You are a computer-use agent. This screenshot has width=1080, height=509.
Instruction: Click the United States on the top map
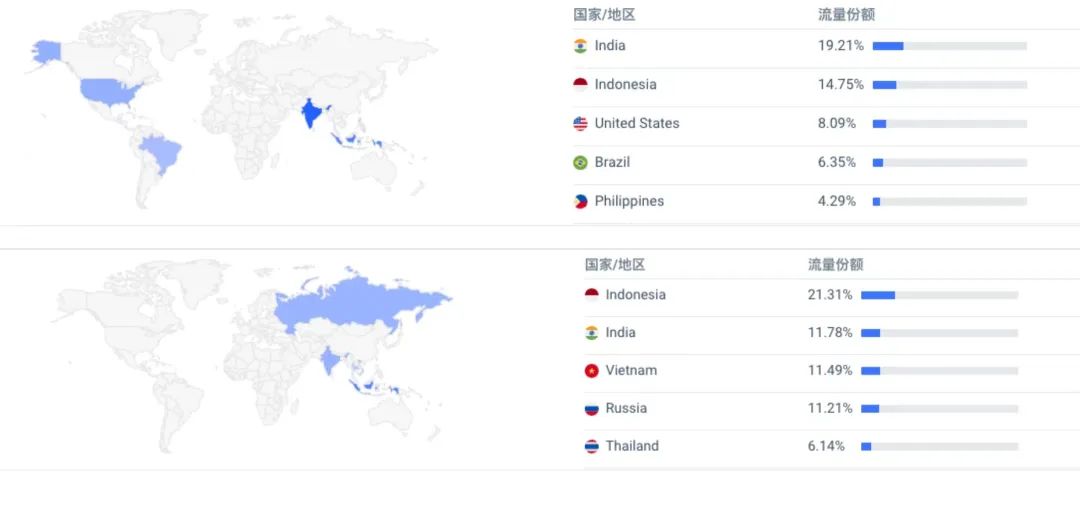tap(110, 92)
